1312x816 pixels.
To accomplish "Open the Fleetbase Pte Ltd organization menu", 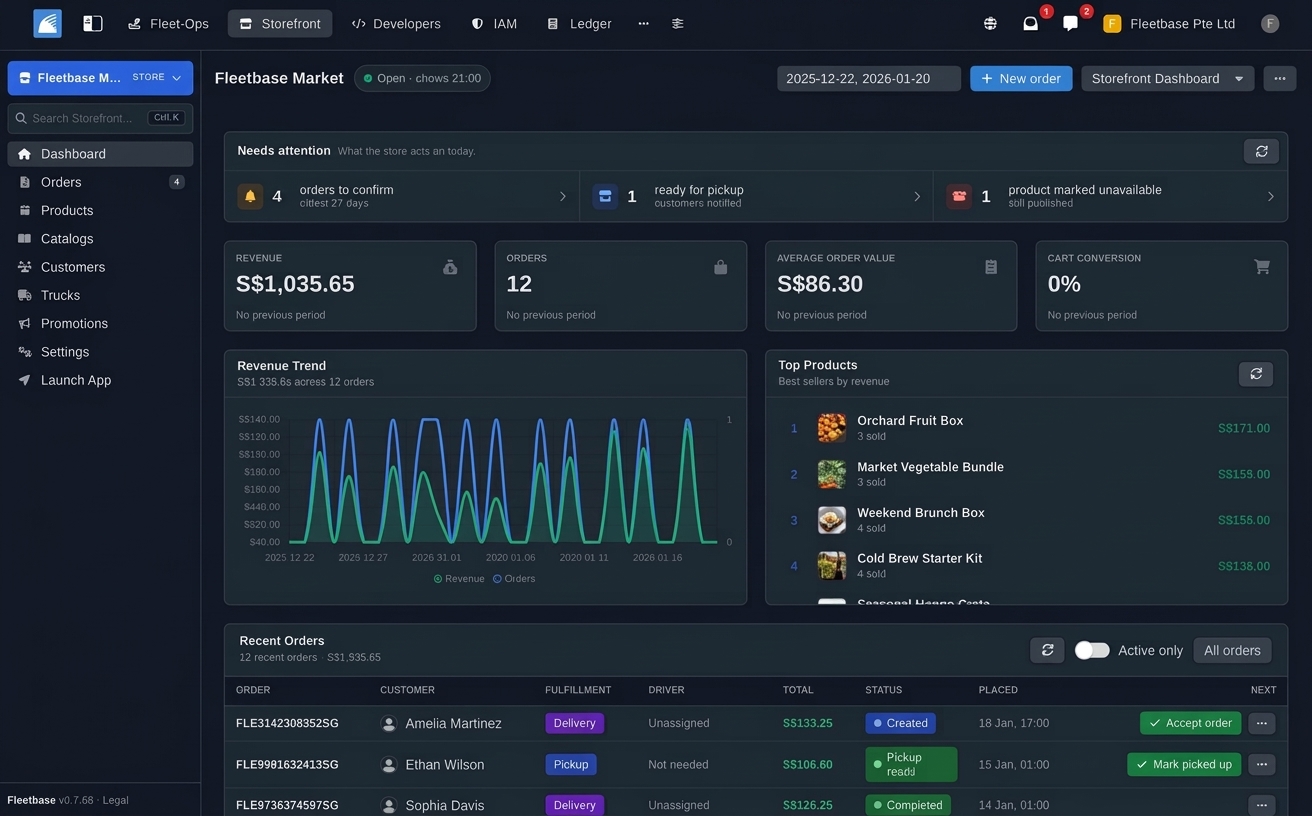I will tap(1169, 23).
